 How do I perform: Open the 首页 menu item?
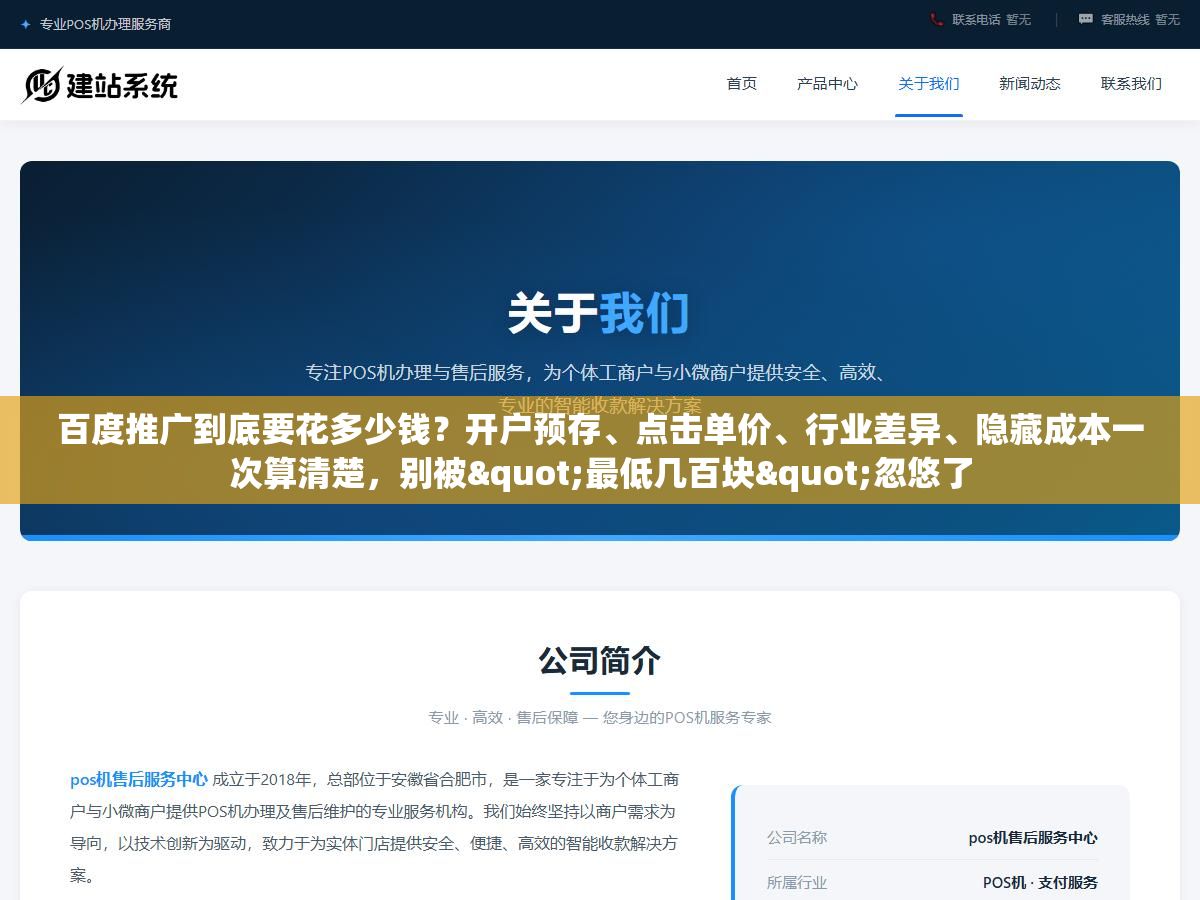(x=742, y=84)
